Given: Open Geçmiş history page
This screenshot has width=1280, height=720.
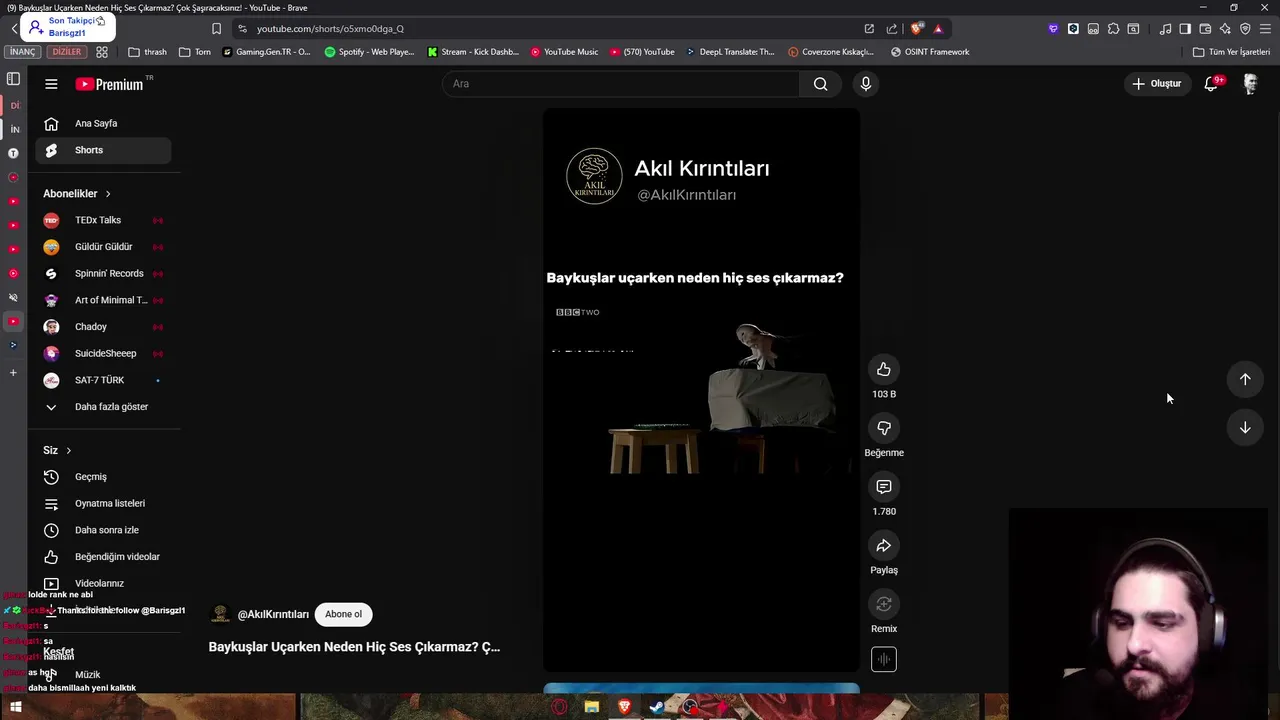Looking at the screenshot, I should coord(103,477).
